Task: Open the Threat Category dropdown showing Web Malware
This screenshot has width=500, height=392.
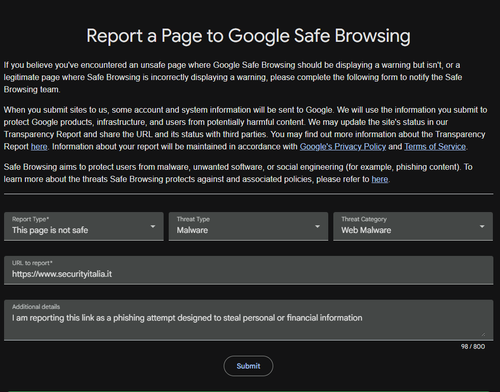Action: pyautogui.click(x=413, y=226)
